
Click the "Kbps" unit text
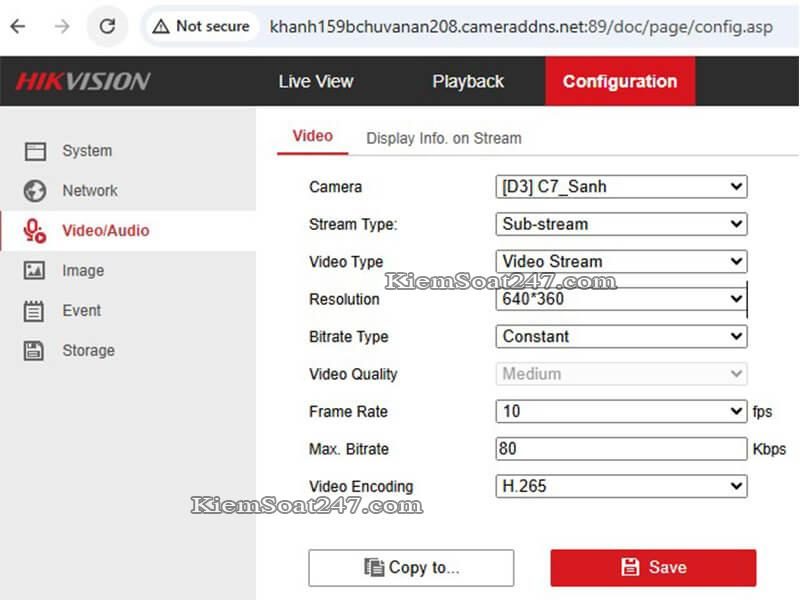pyautogui.click(x=769, y=449)
